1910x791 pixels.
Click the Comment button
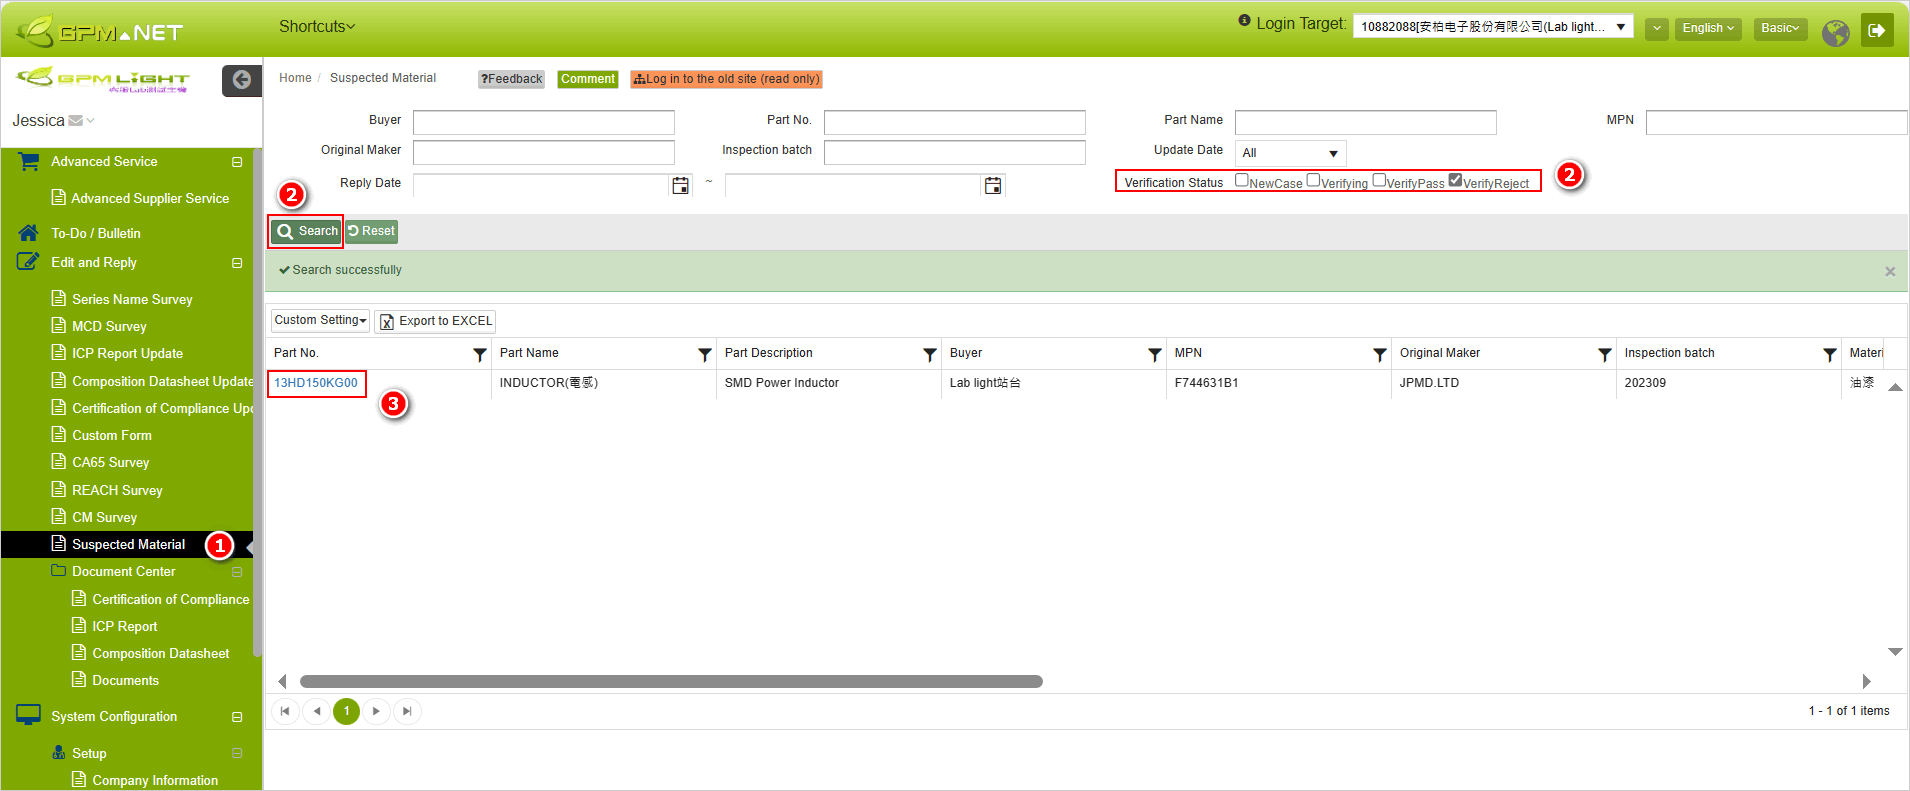pos(588,79)
